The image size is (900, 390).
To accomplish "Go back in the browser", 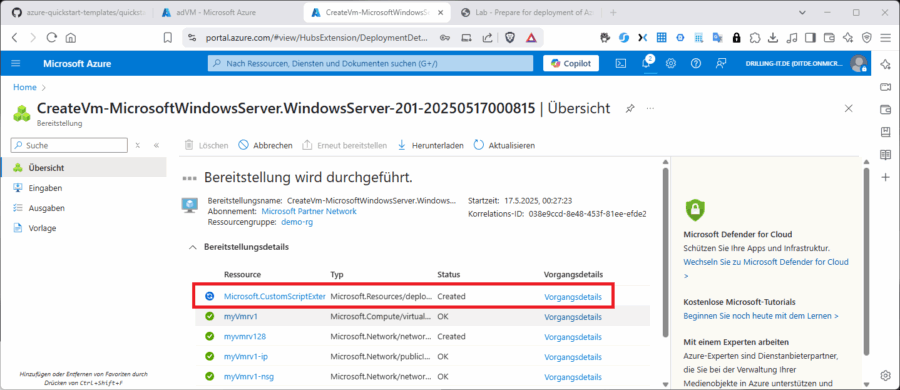I will tap(15, 38).
